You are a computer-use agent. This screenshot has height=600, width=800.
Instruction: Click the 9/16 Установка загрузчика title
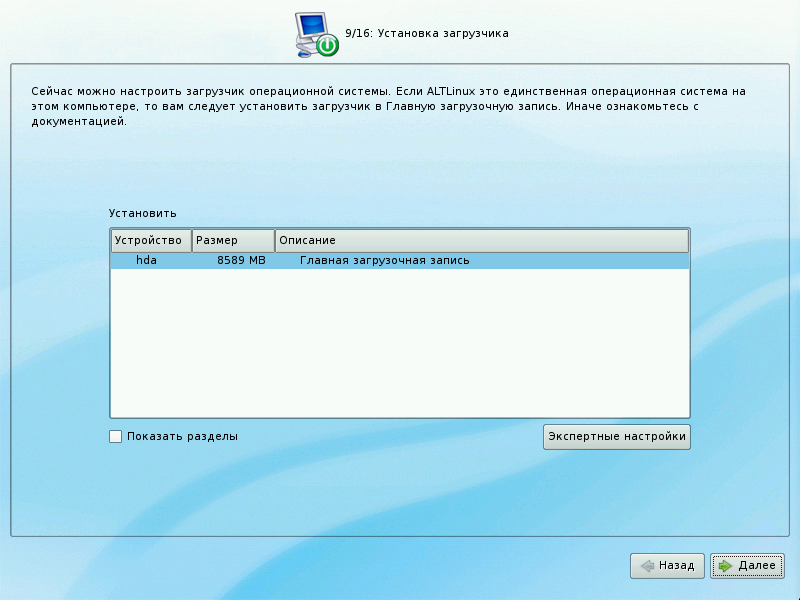(x=427, y=33)
